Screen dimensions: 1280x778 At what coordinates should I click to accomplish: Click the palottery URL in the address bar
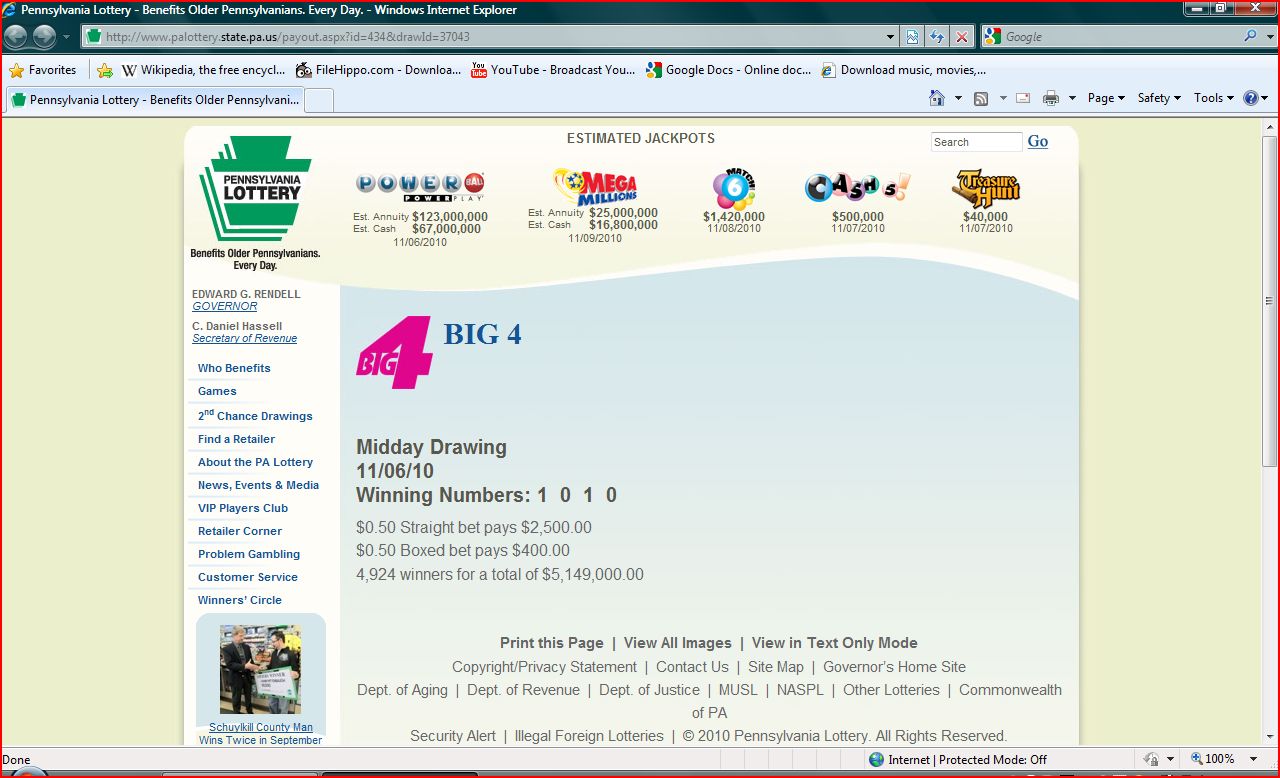pos(287,37)
